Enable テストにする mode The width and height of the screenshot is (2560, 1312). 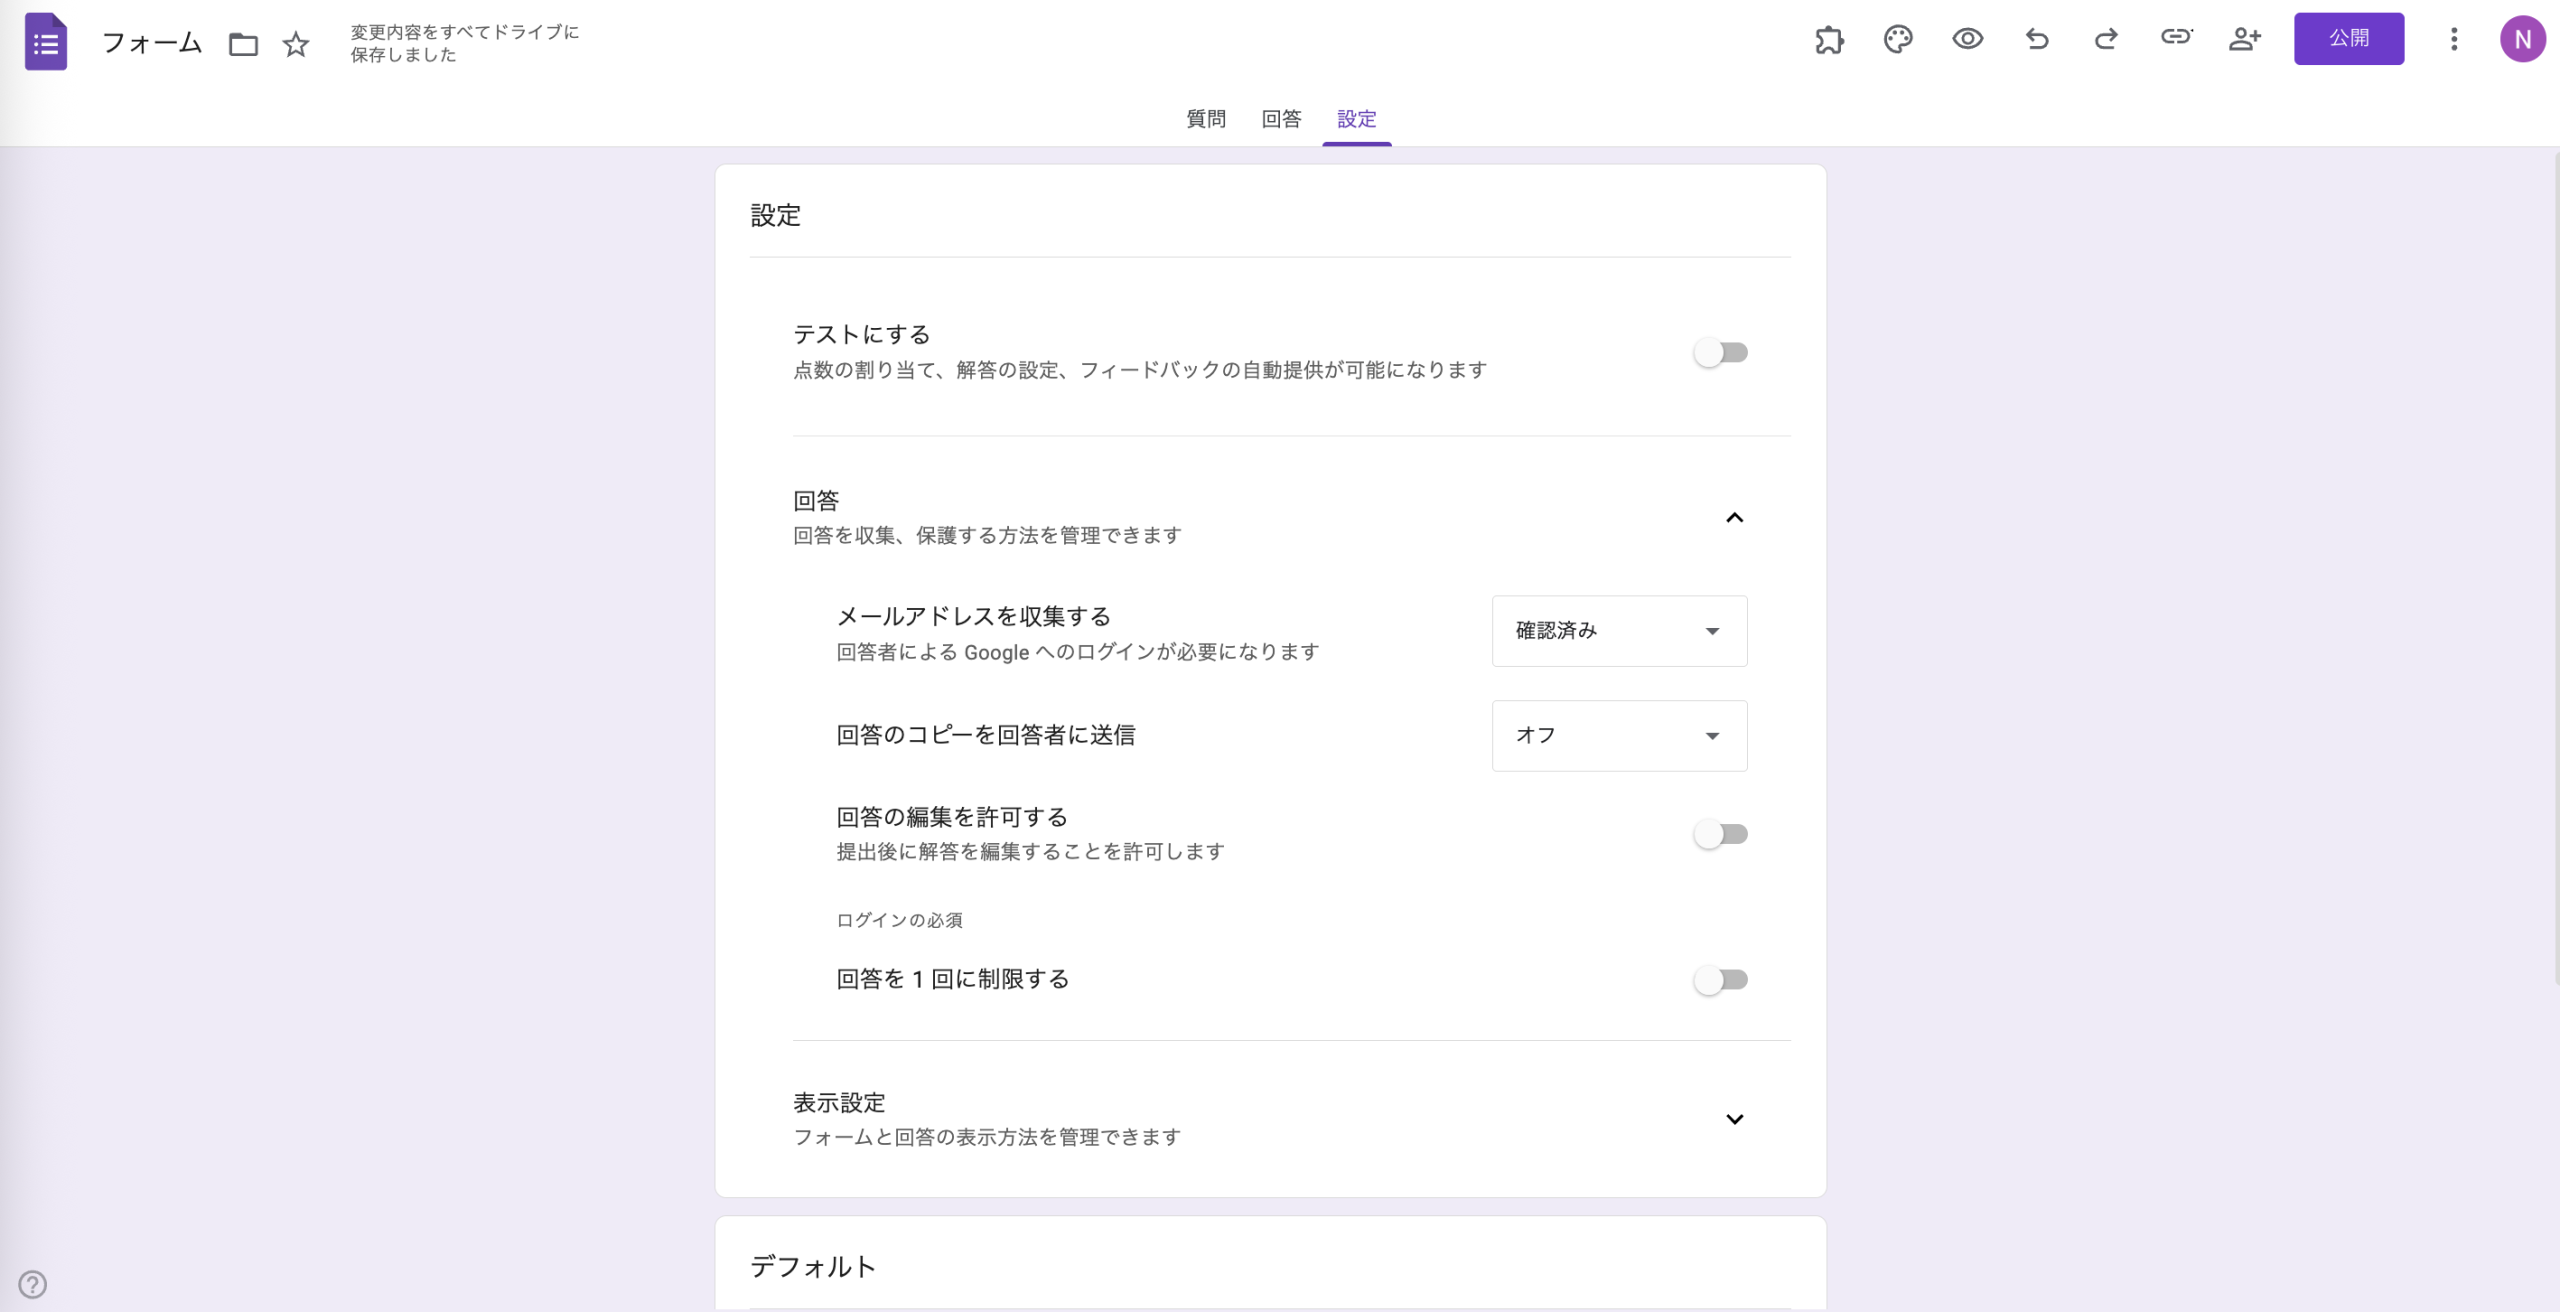pos(1722,352)
